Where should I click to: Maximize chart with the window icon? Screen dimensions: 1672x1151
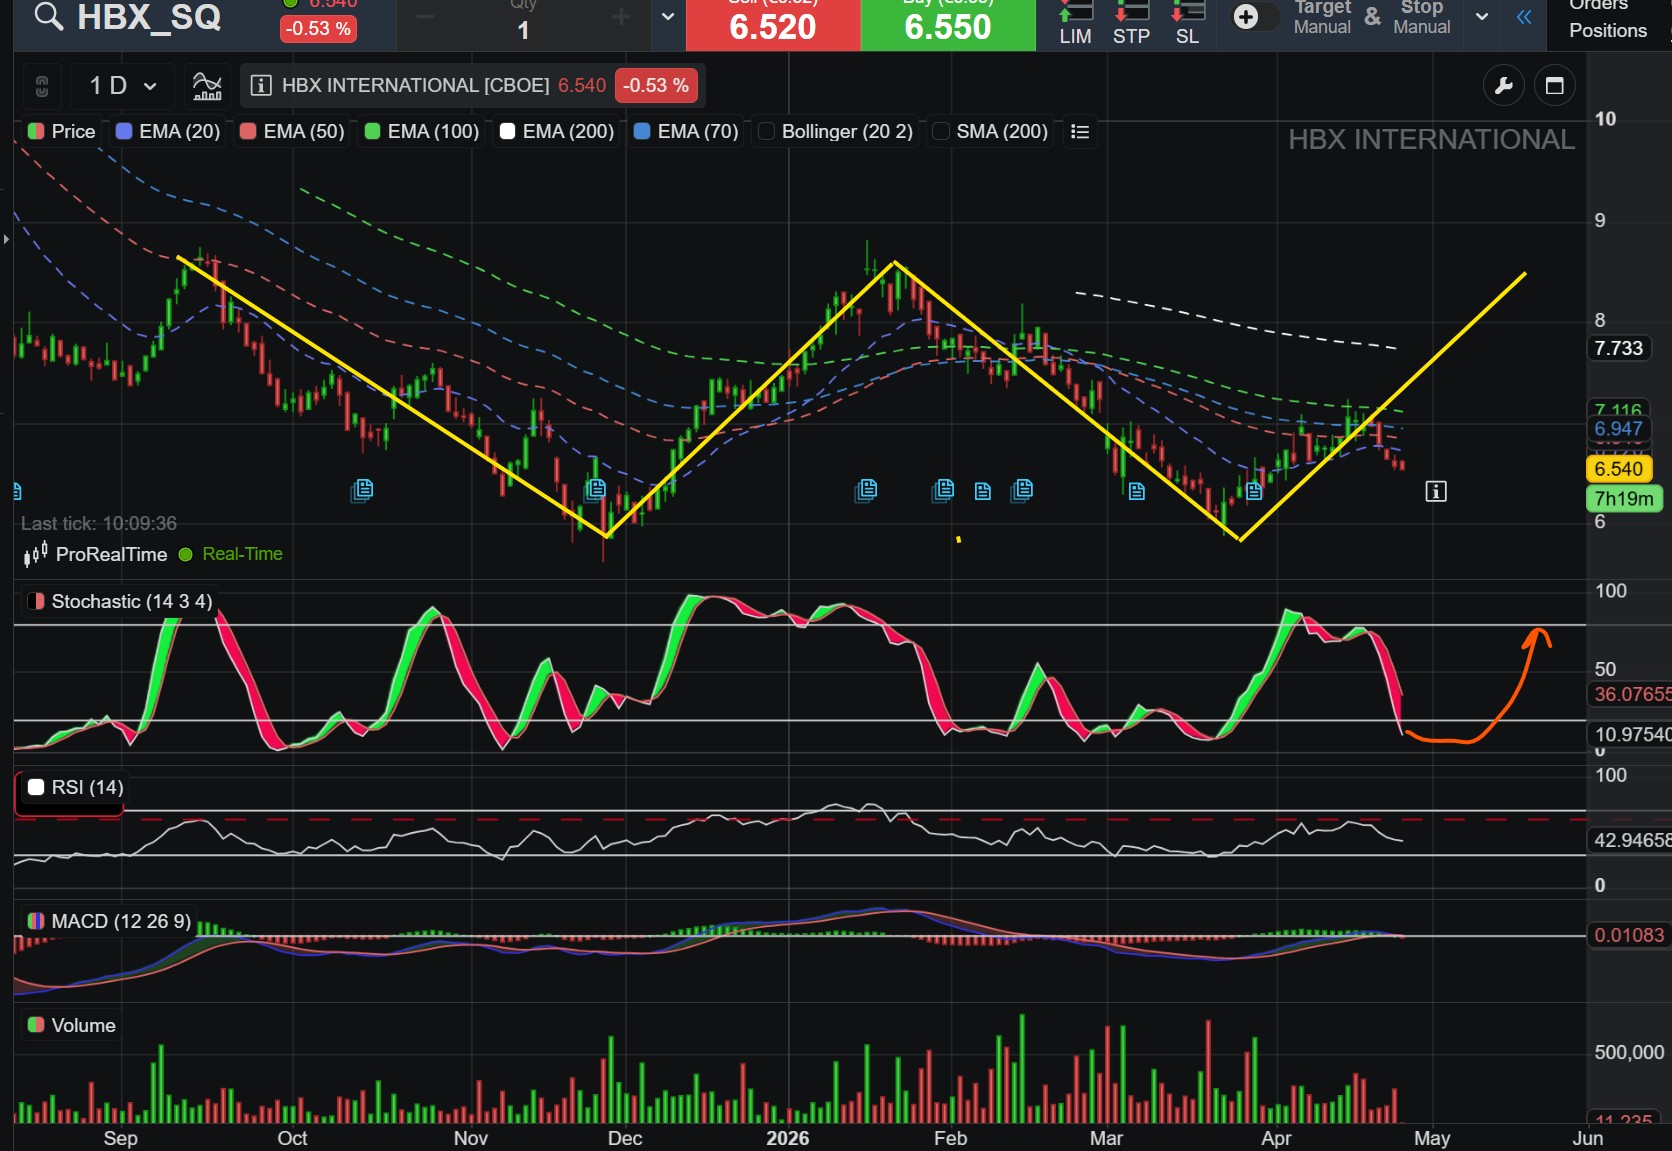tap(1554, 86)
